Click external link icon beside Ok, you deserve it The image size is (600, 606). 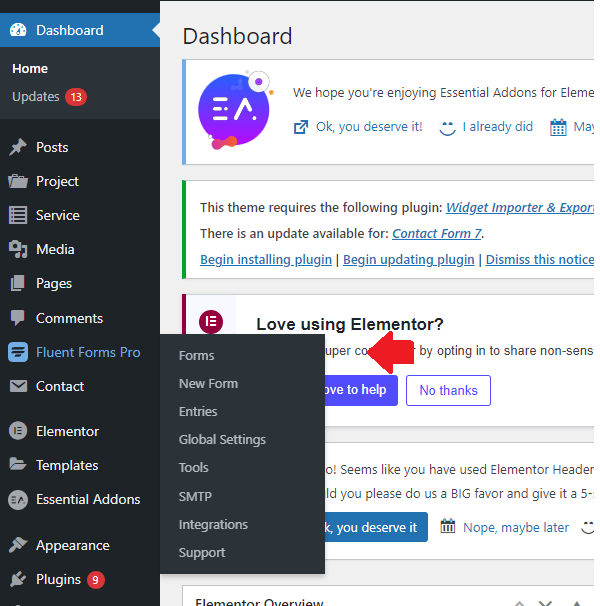(301, 127)
